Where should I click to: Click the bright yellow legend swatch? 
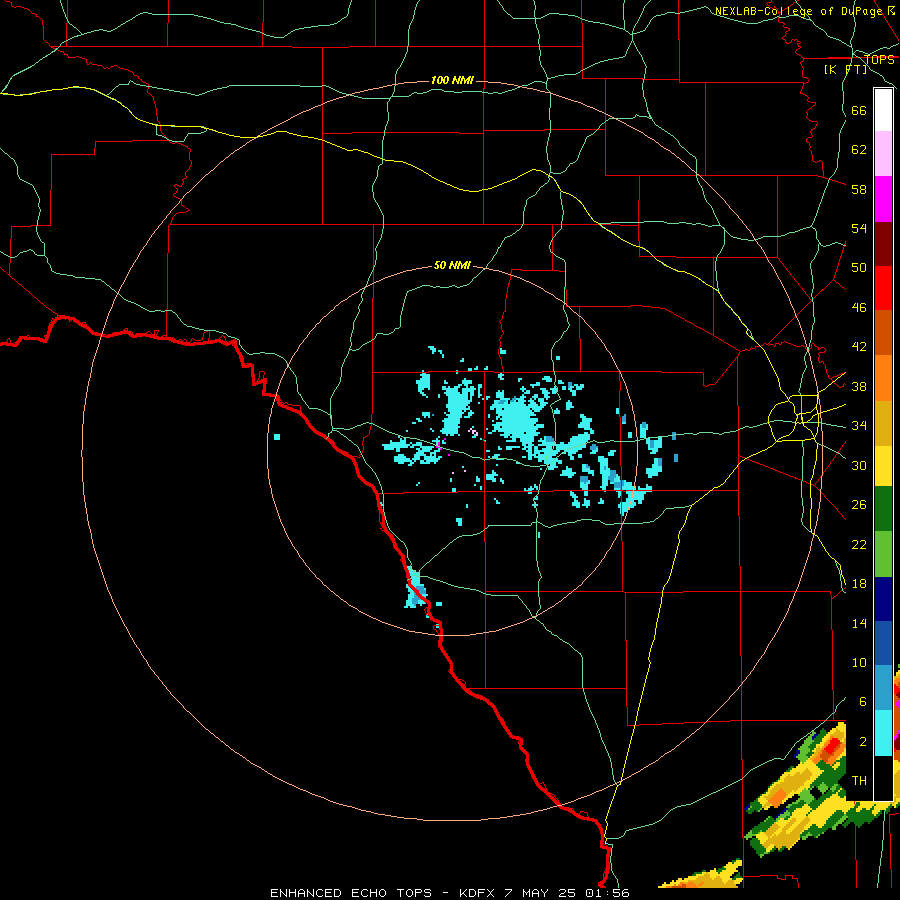883,465
